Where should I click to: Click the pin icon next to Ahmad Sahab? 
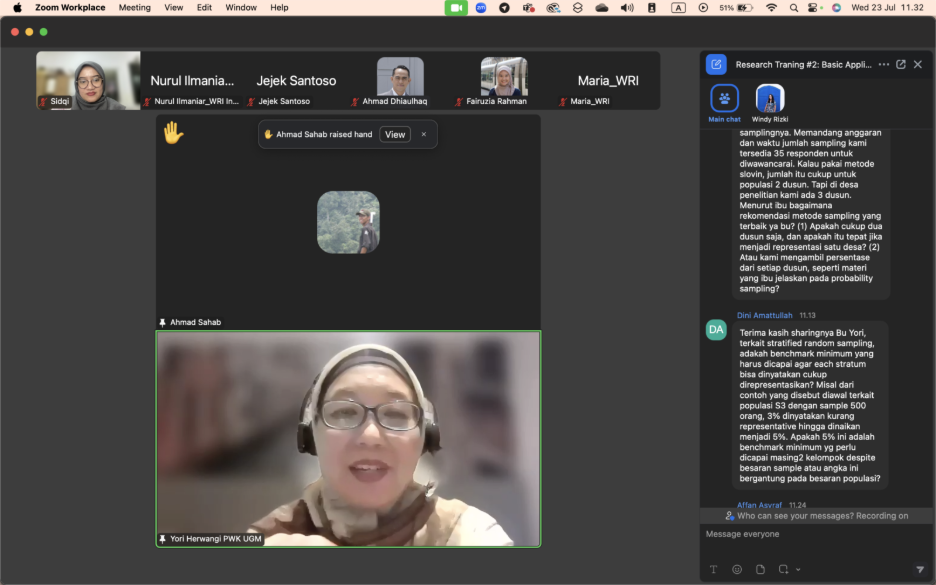tap(162, 322)
